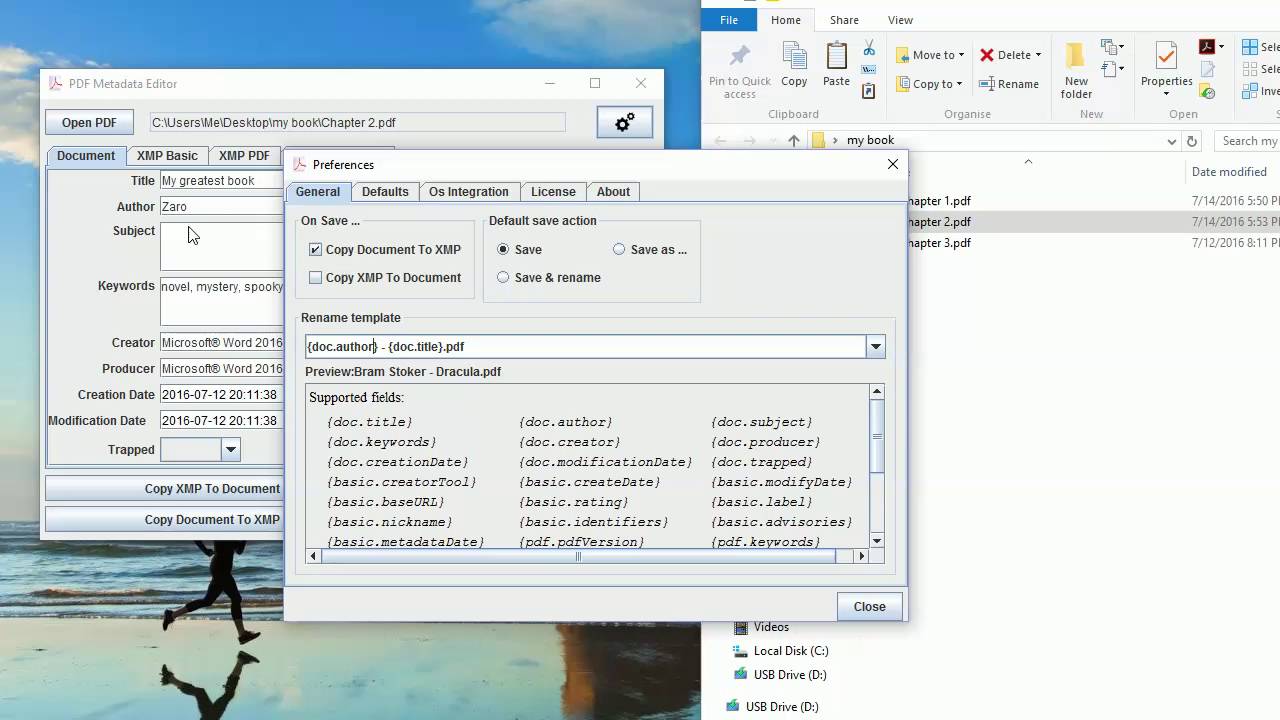
Task: Expand the Copy to dropdown in Explorer
Action: tap(959, 84)
